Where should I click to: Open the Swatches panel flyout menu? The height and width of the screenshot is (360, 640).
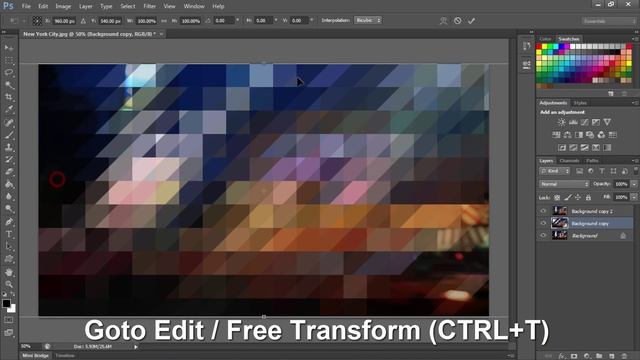point(635,39)
